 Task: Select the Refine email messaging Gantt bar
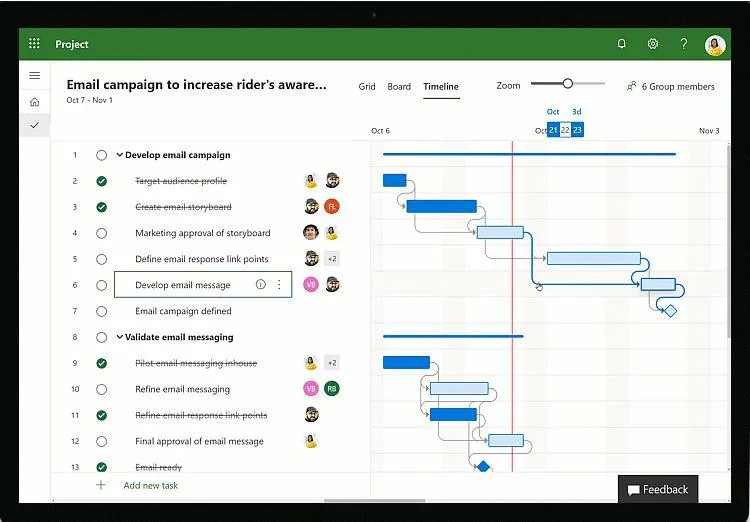(459, 388)
